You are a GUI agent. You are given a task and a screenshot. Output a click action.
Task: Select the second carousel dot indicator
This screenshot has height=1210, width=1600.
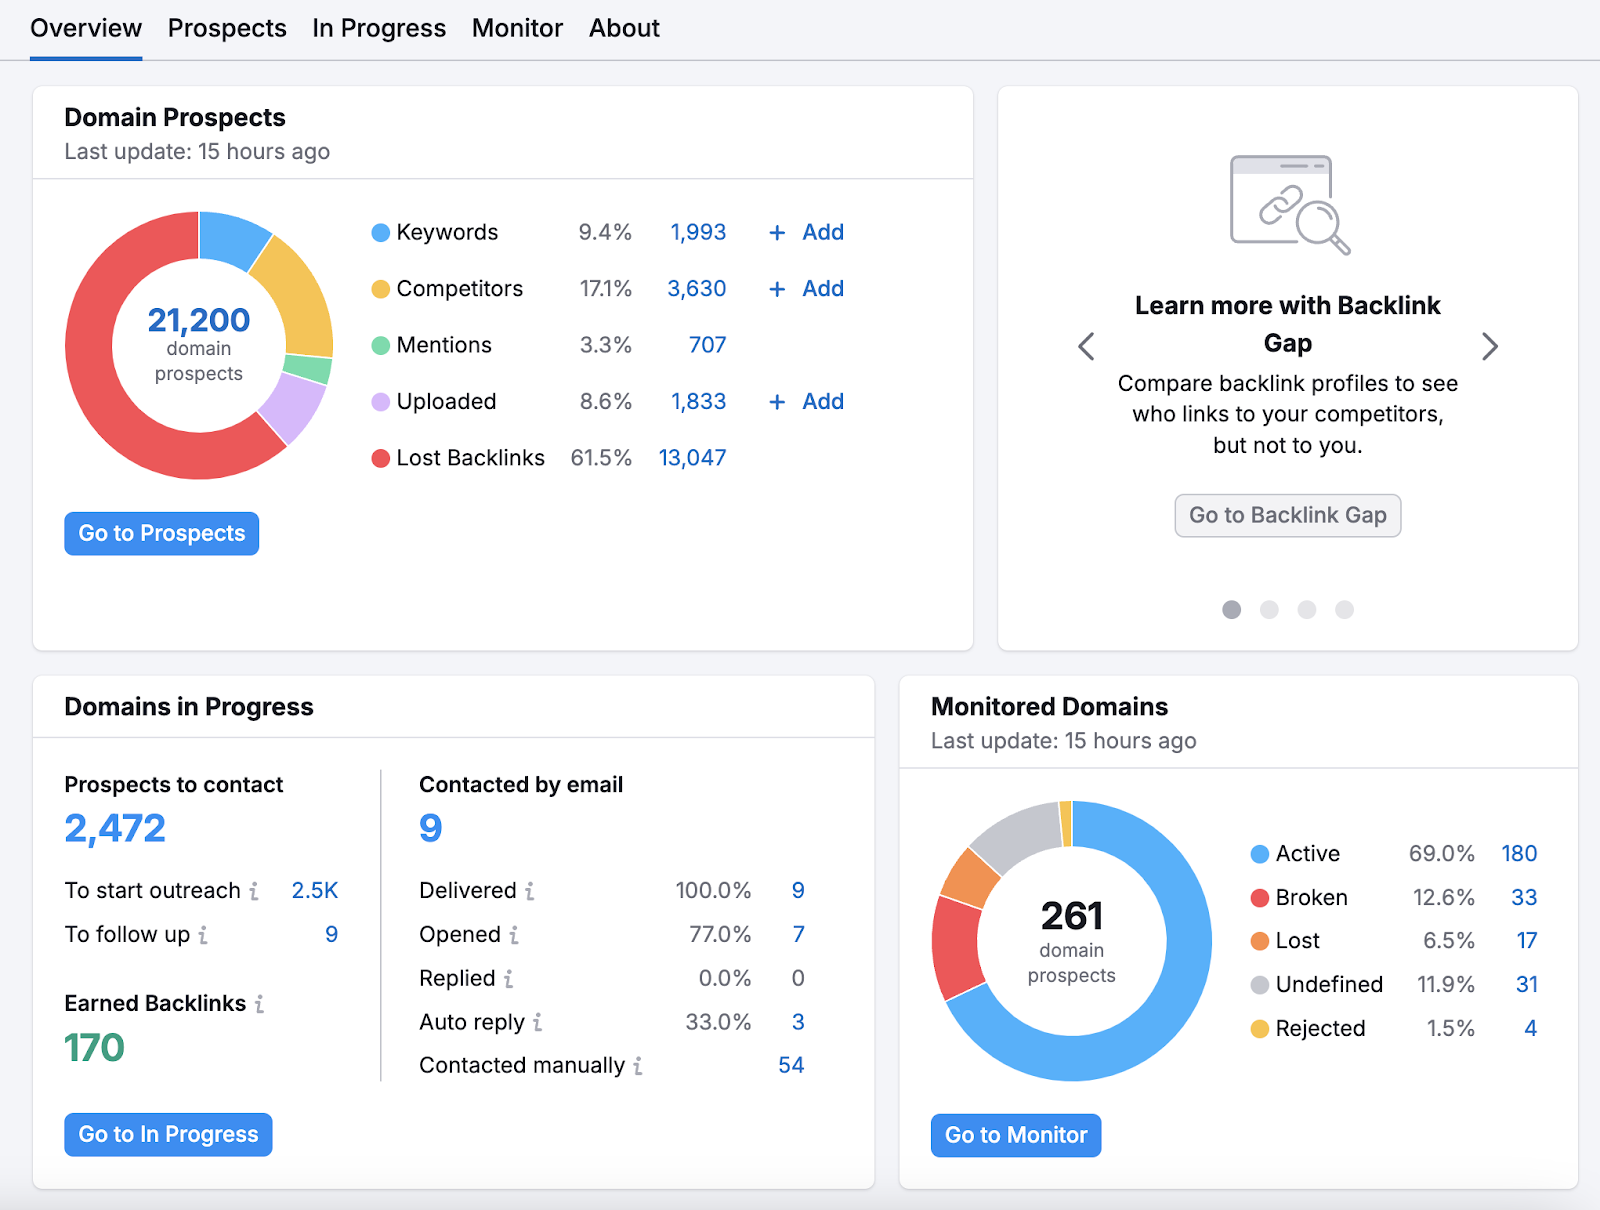click(x=1269, y=609)
